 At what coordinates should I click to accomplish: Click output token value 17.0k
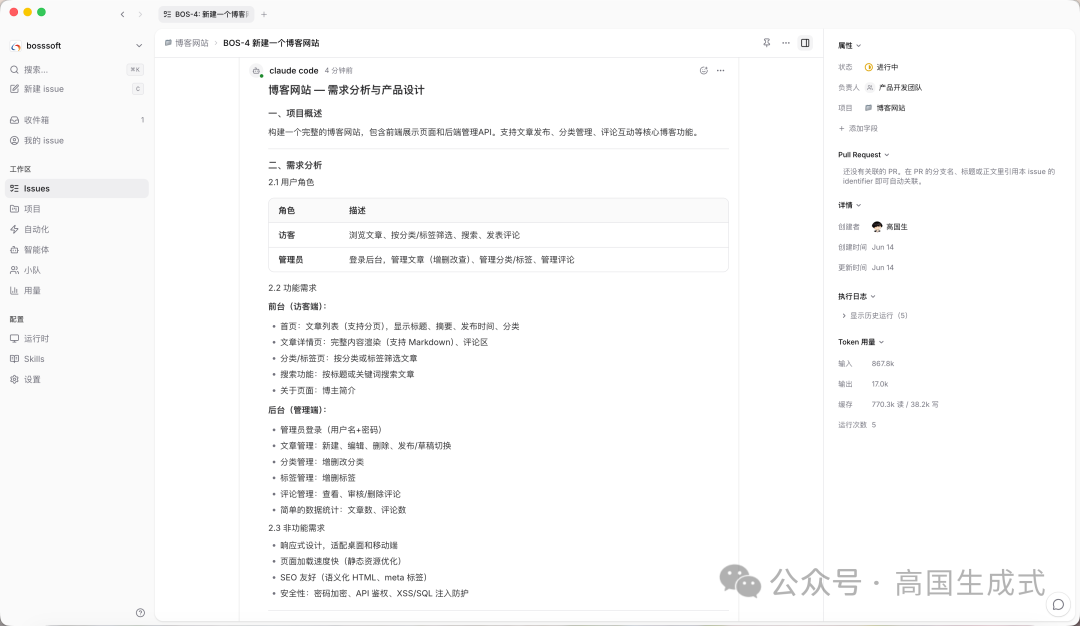point(880,384)
